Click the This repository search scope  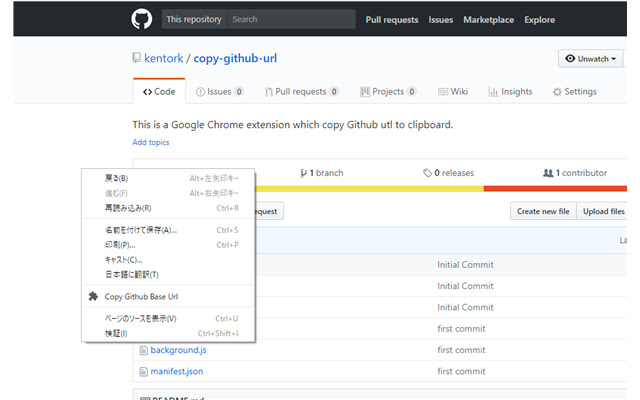(194, 19)
